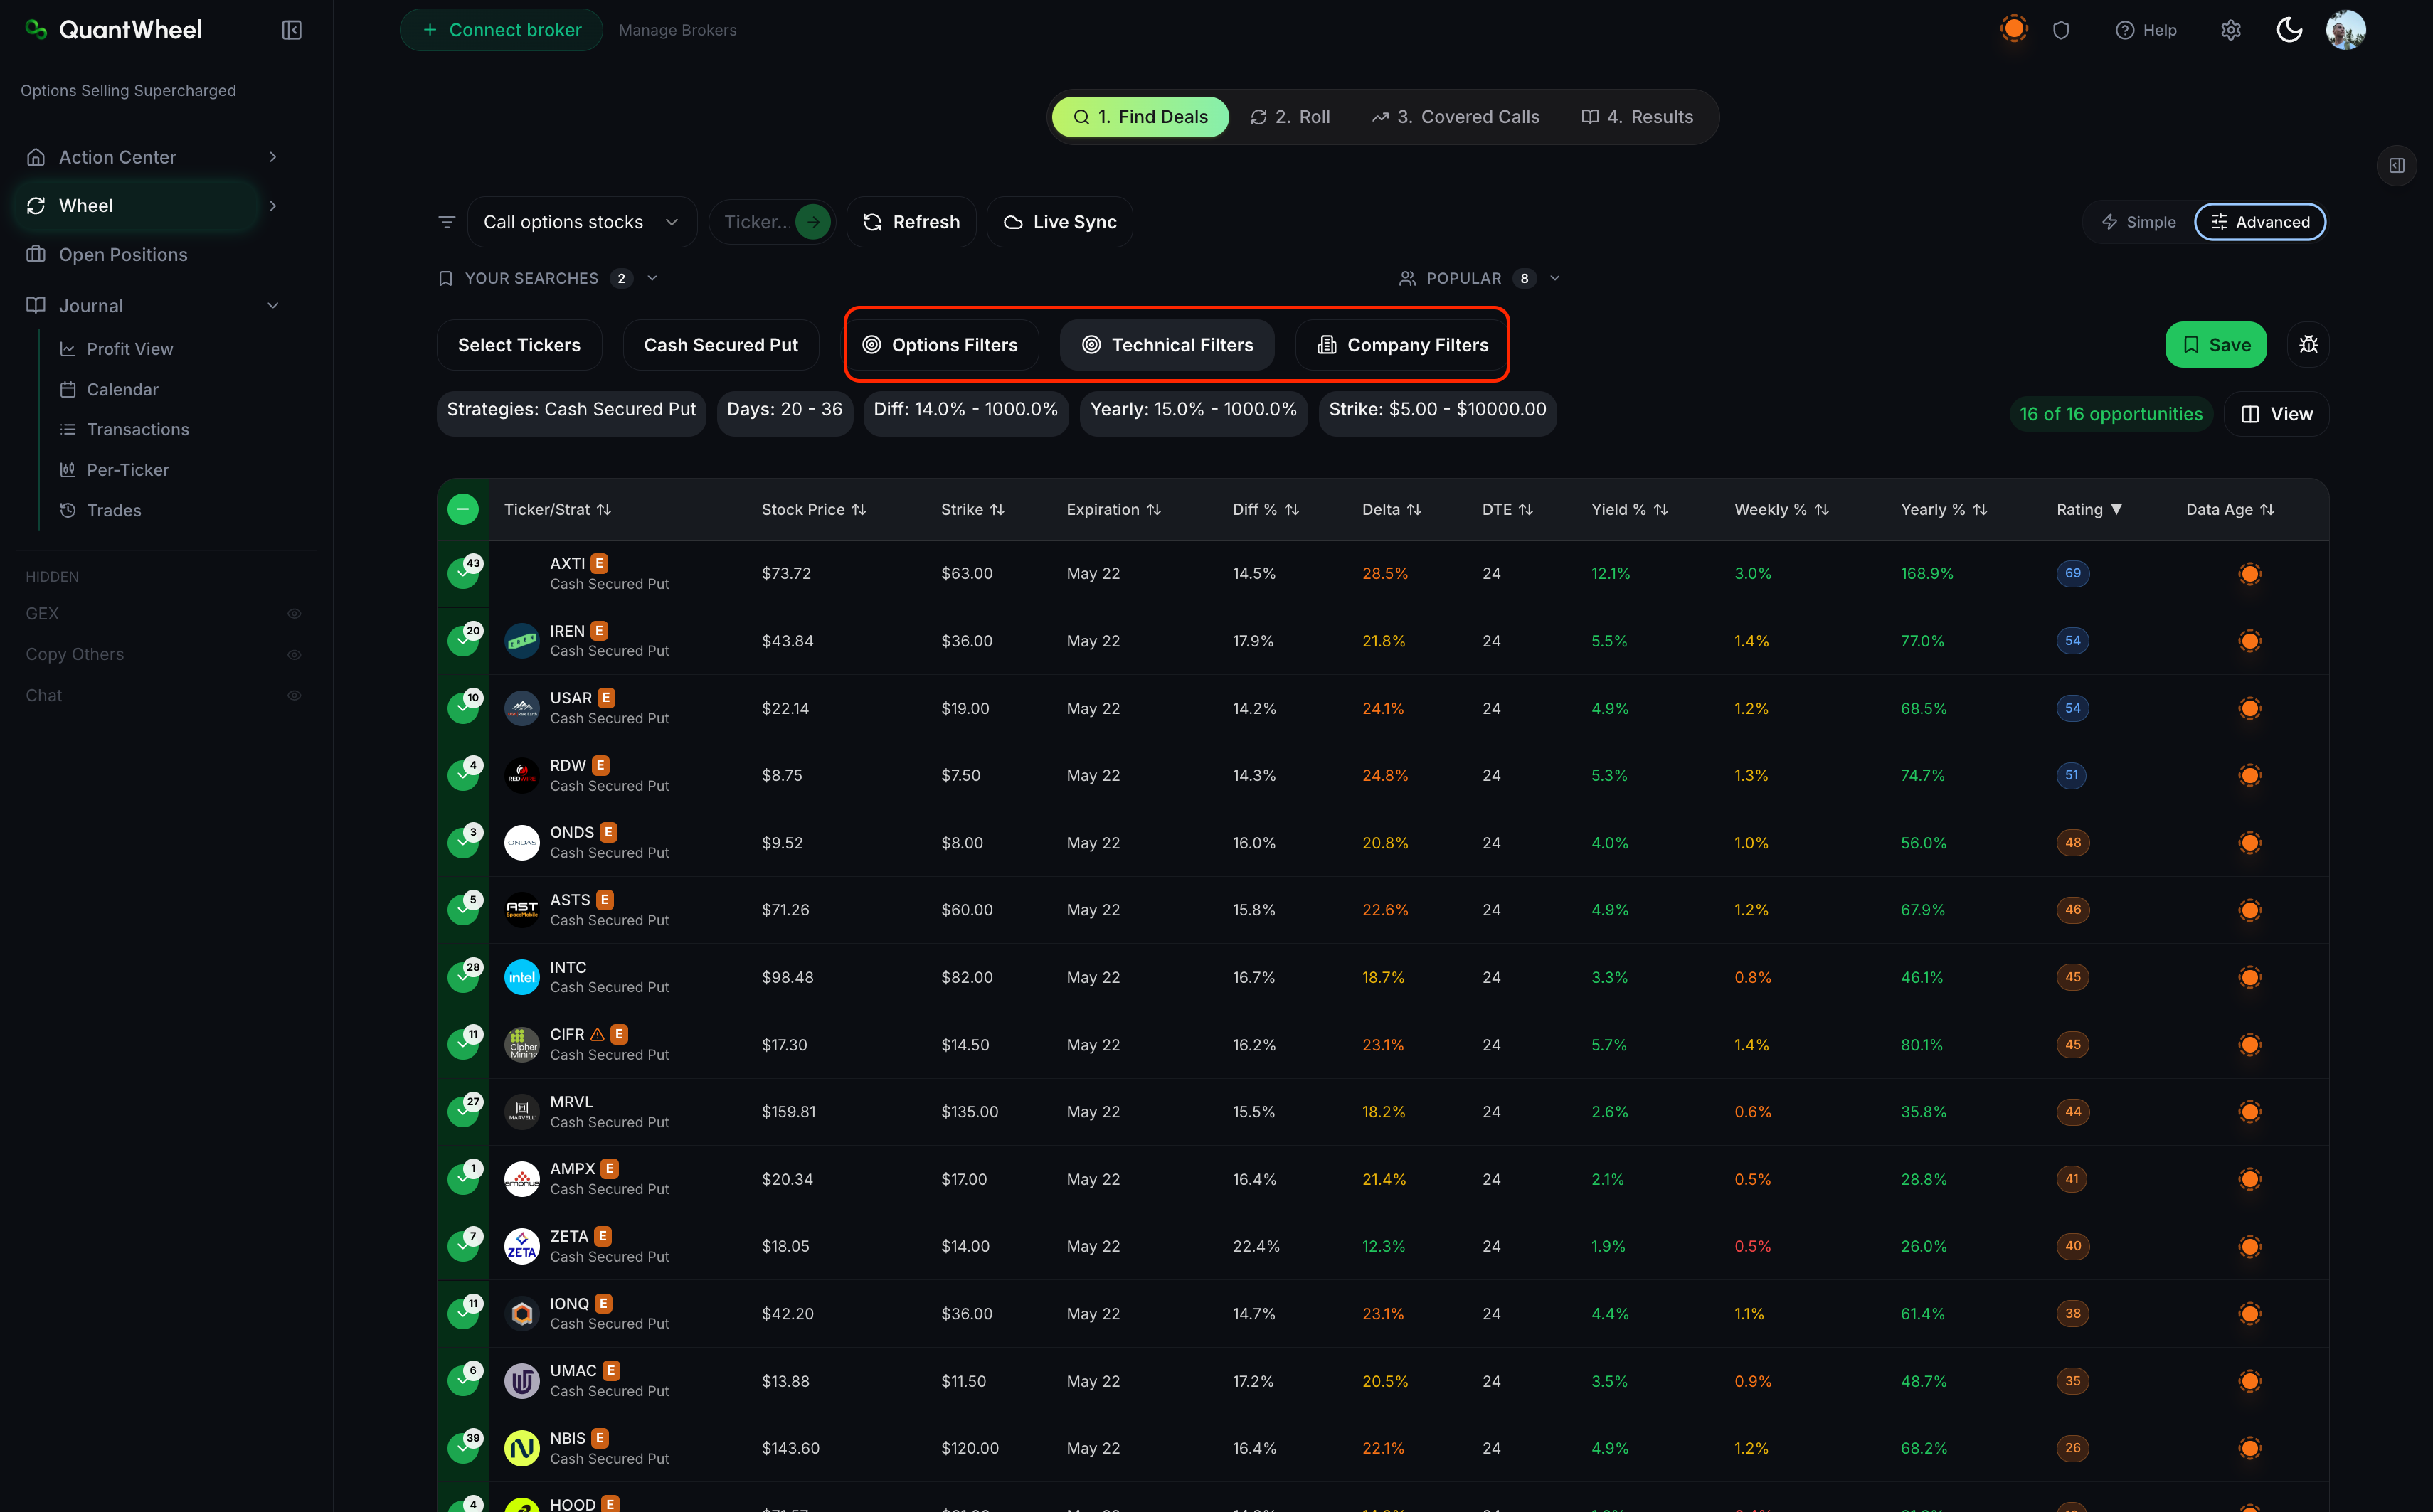Click the ZETA company logo
The width and height of the screenshot is (2433, 1512).
tap(522, 1246)
